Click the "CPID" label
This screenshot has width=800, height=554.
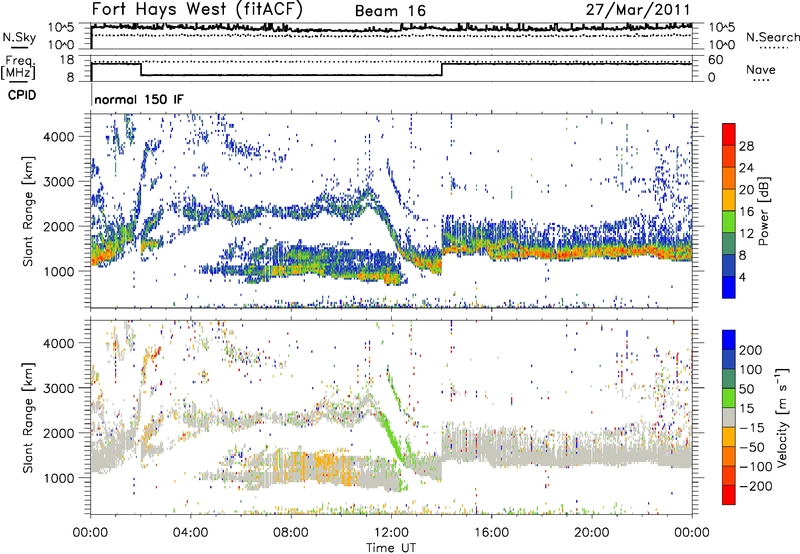22,95
